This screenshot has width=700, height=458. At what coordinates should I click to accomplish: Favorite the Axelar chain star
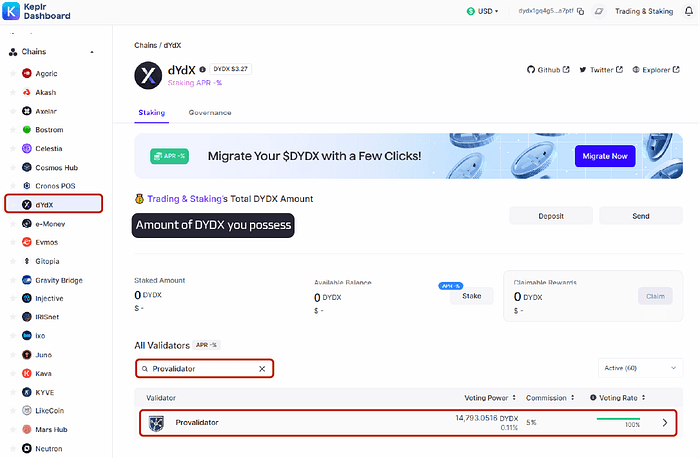13,111
